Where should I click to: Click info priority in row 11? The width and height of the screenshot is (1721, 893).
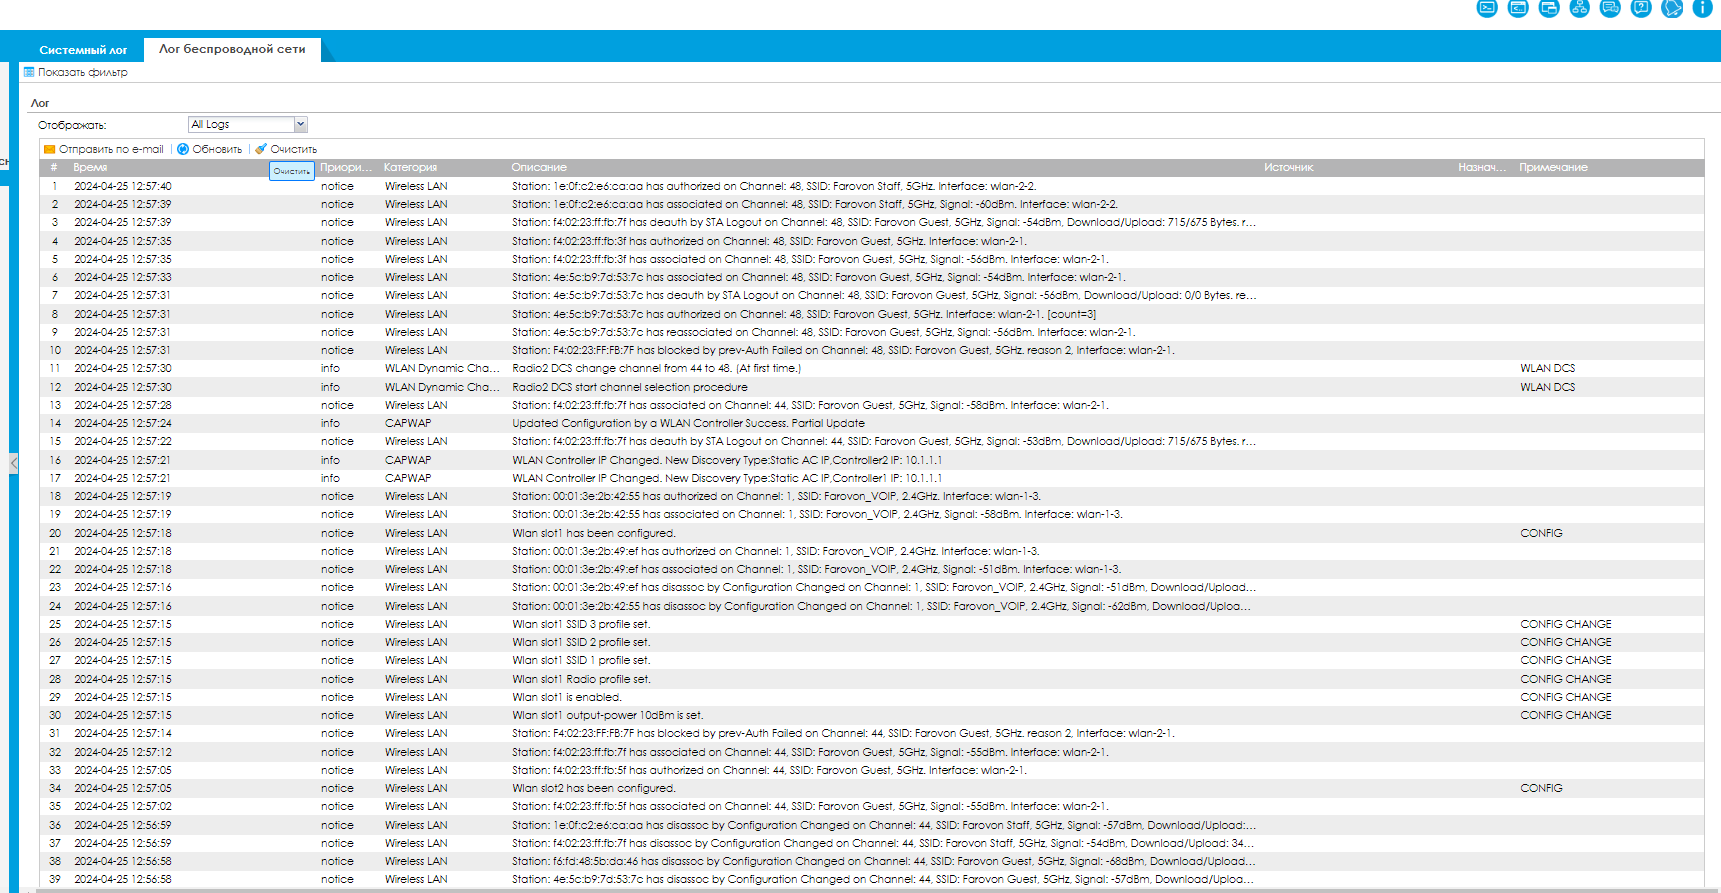coord(330,368)
